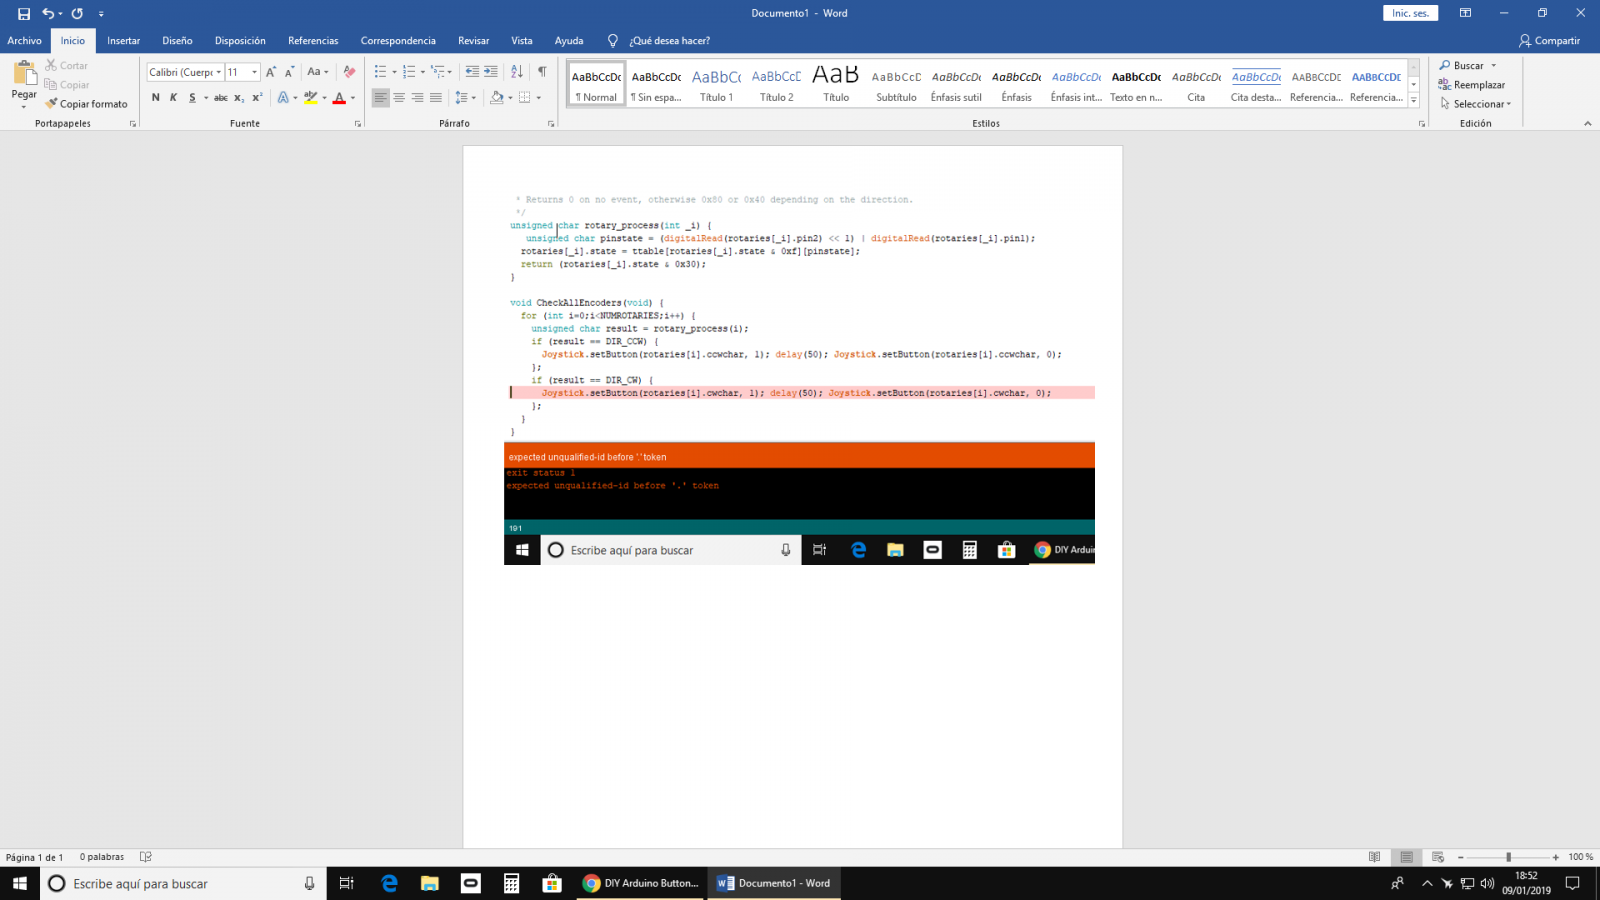
Task: Click the bulleted list icon
Action: (x=380, y=72)
